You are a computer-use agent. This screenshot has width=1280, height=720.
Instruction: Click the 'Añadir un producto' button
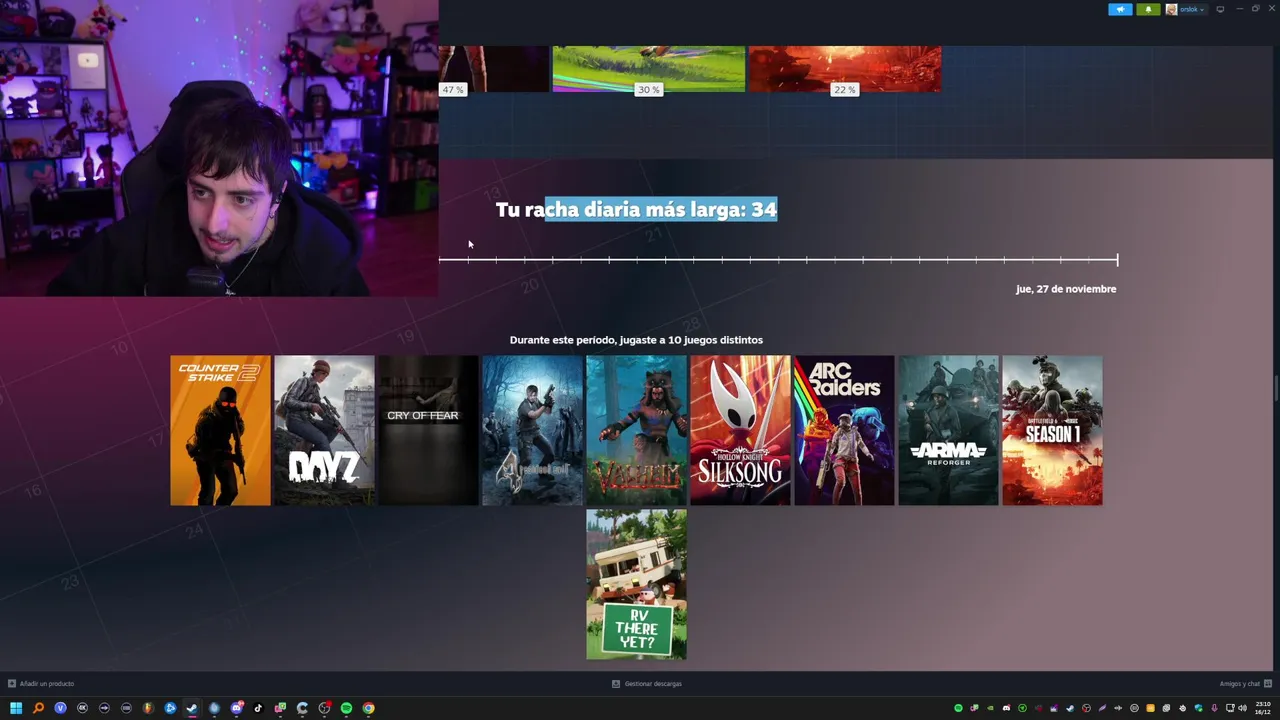coord(41,684)
